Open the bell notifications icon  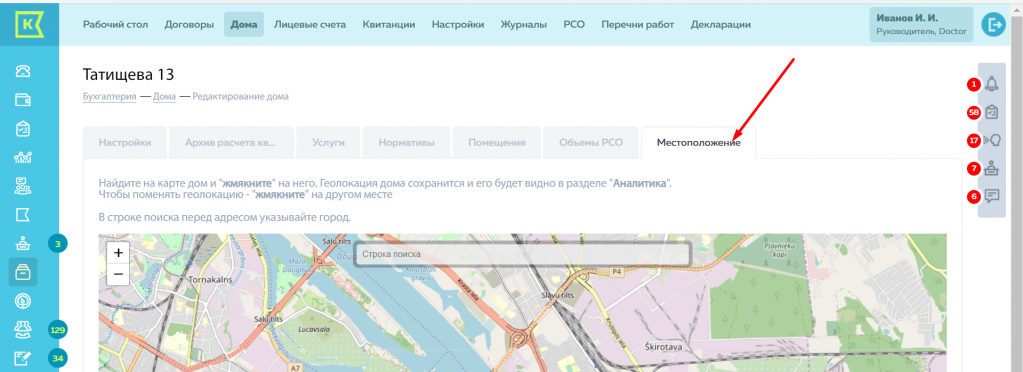pyautogui.click(x=992, y=84)
